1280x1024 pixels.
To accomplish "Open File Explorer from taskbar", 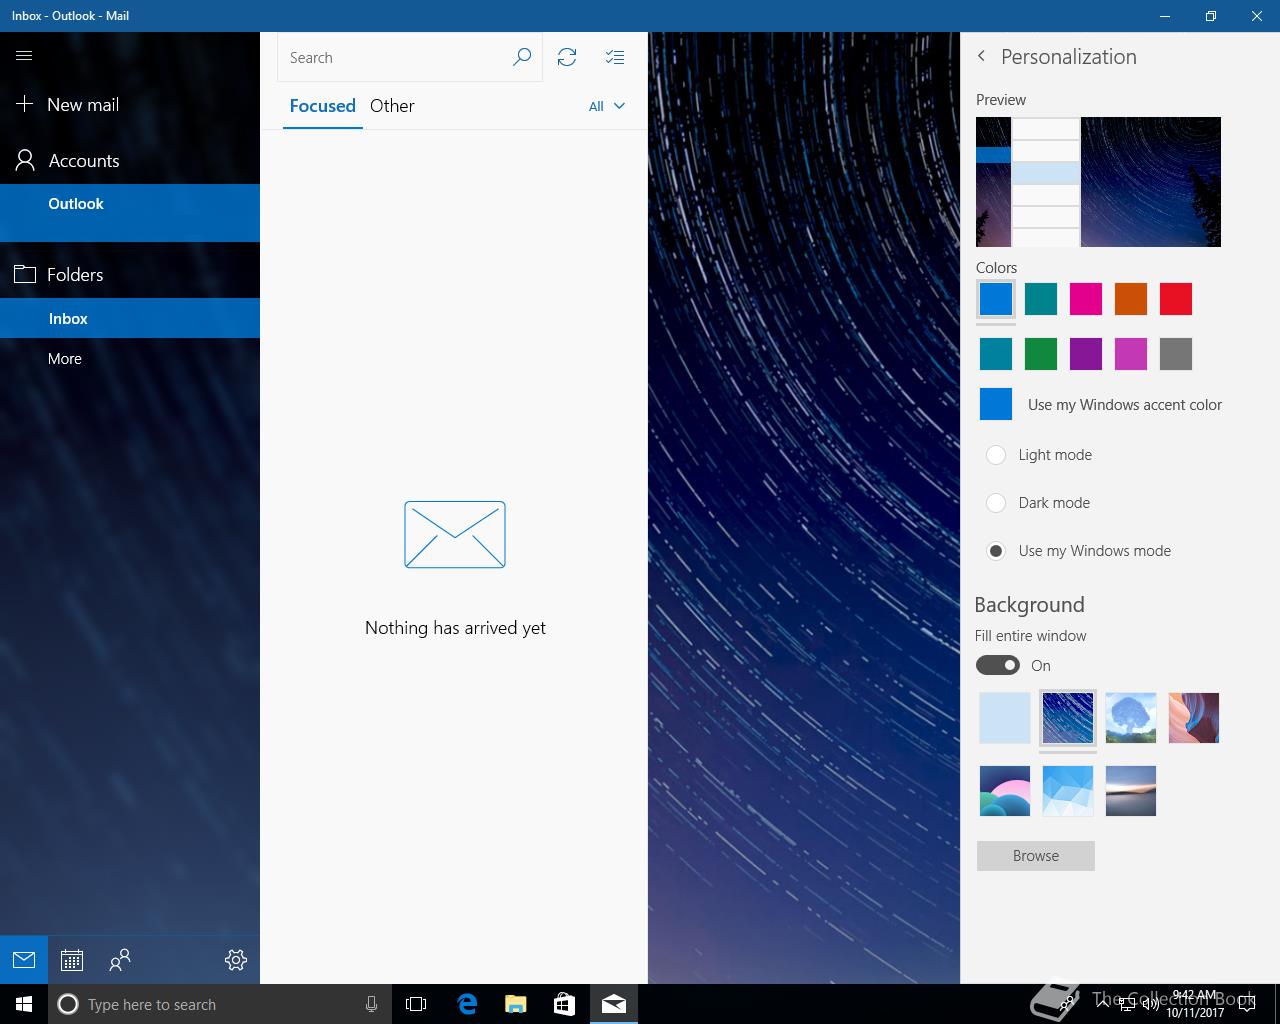I will (515, 1004).
